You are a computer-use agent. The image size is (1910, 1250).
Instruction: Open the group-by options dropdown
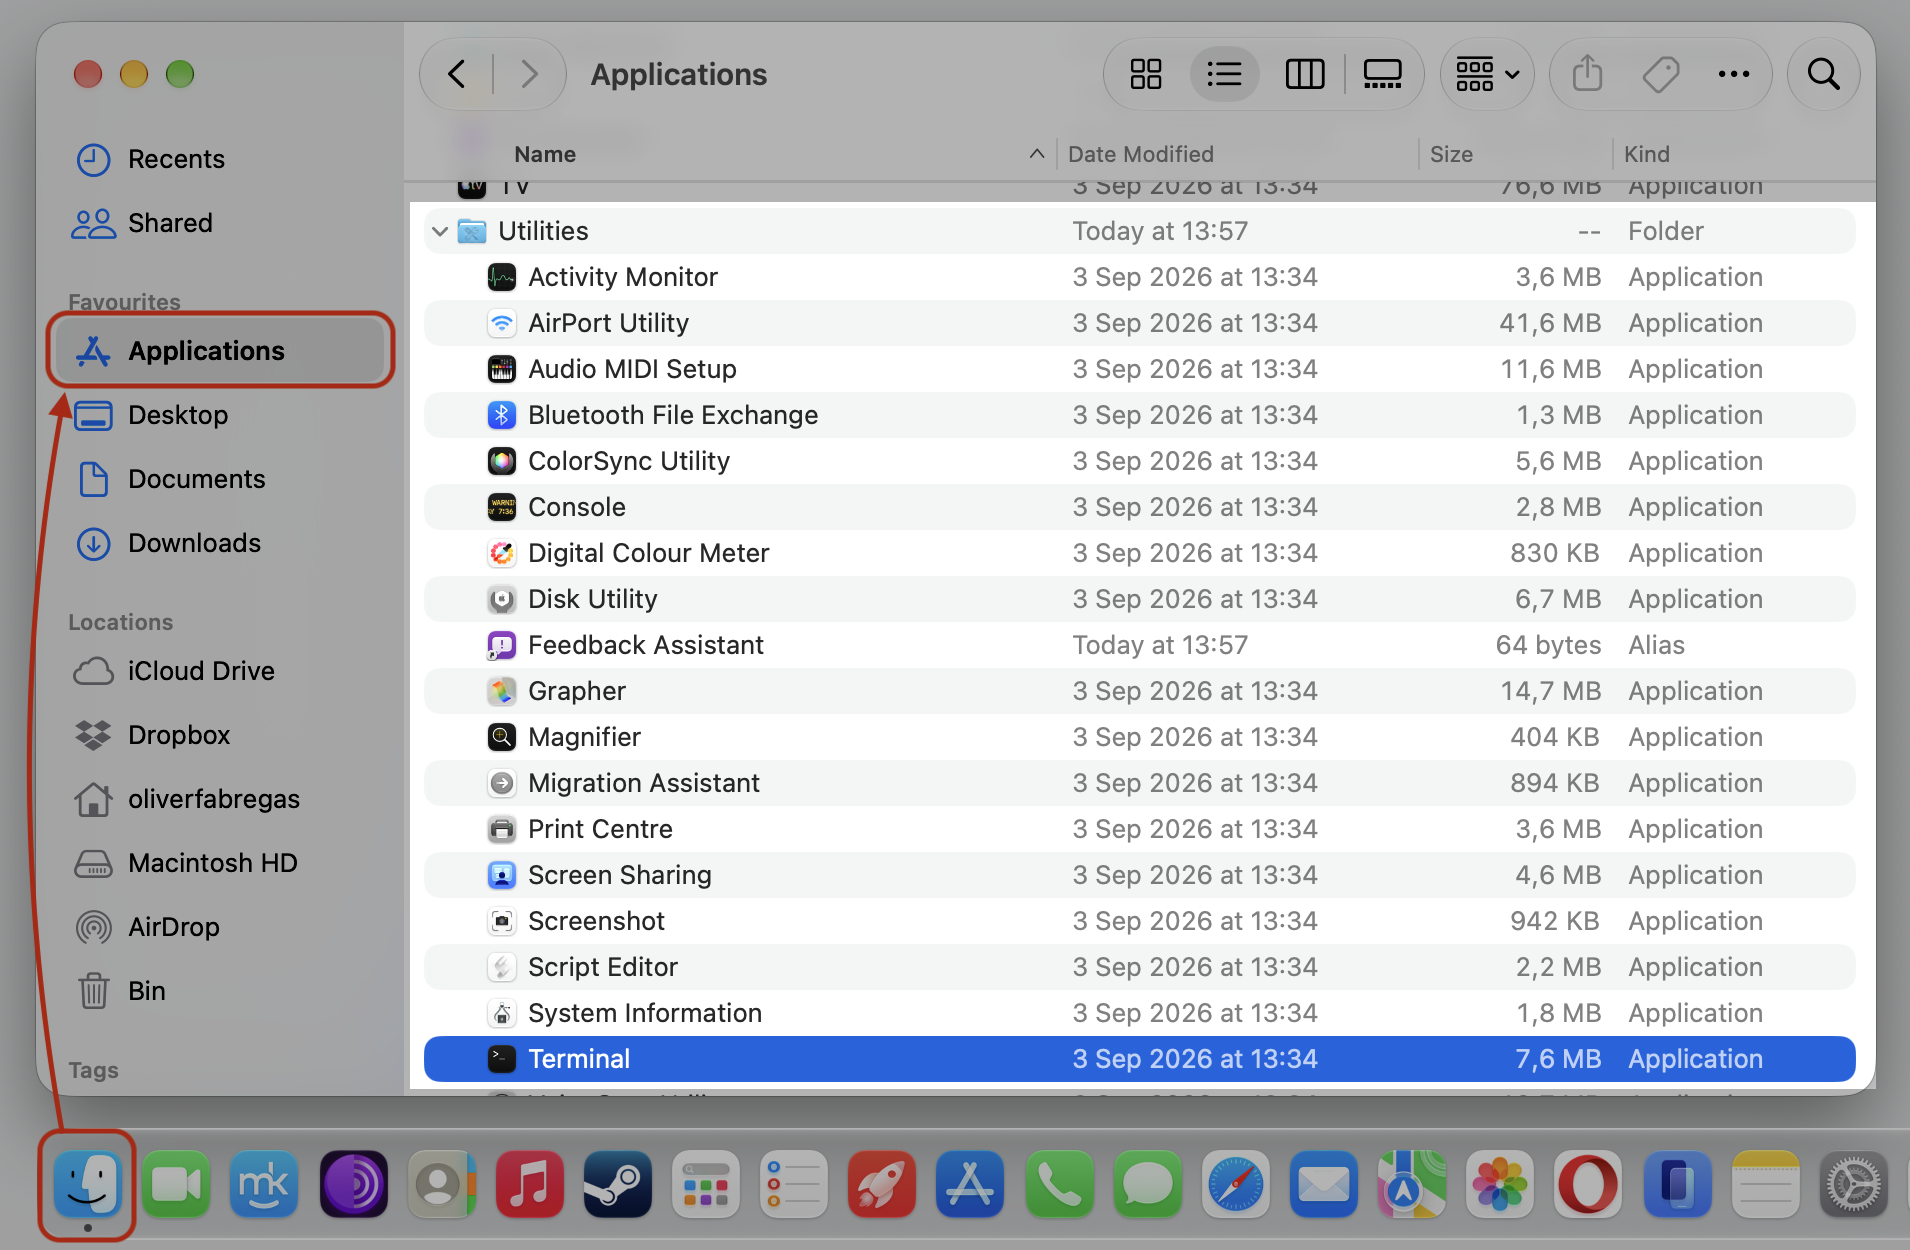pos(1487,74)
